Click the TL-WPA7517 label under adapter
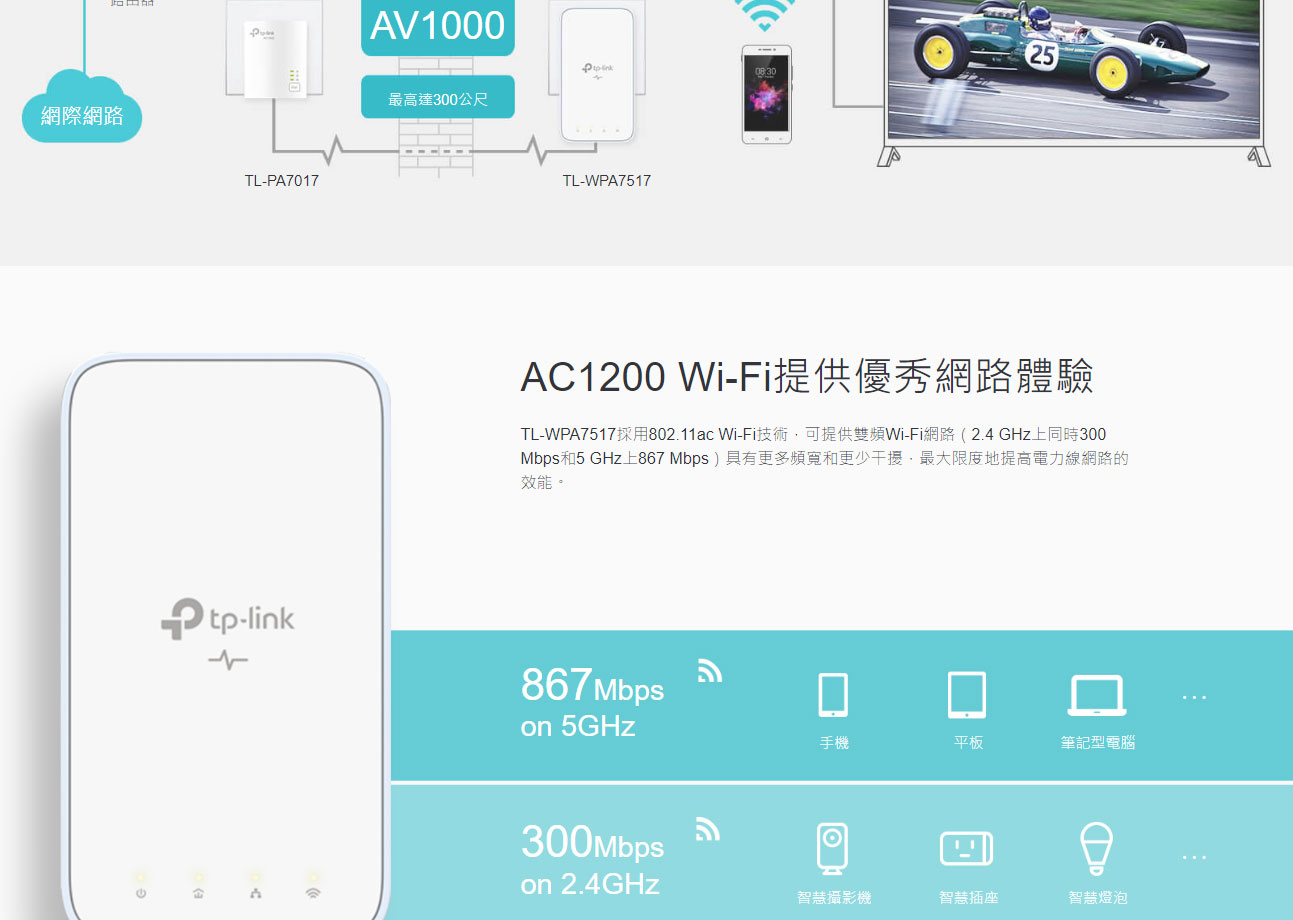Screen dimensions: 1293x920 pos(606,181)
